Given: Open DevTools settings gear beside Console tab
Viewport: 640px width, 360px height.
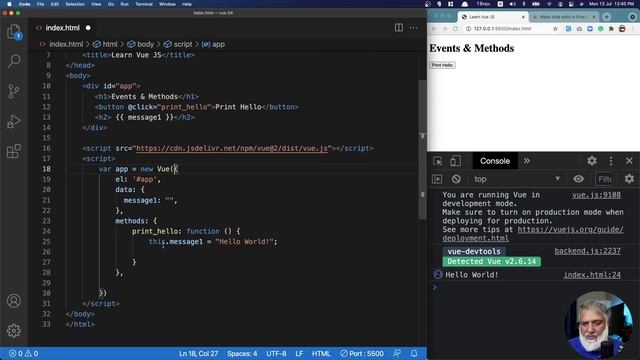Looking at the screenshot, I should point(592,161).
